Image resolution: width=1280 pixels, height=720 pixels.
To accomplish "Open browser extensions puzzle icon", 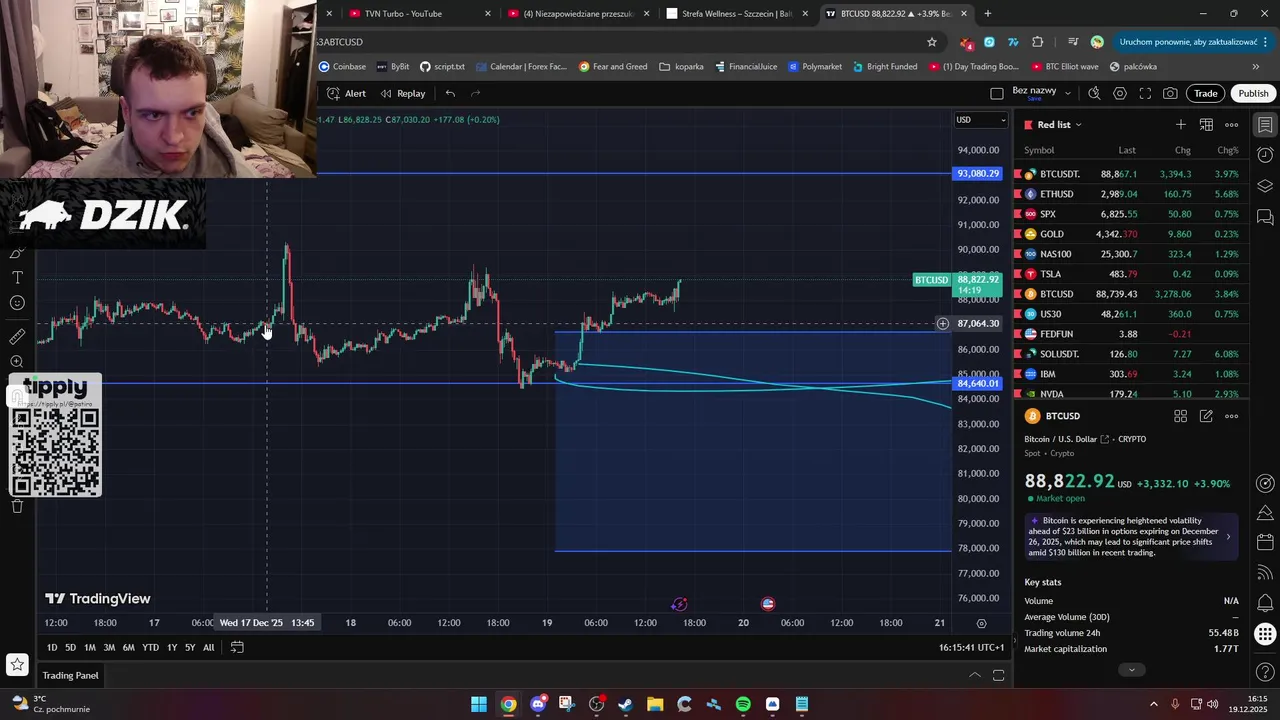I will [x=1037, y=42].
